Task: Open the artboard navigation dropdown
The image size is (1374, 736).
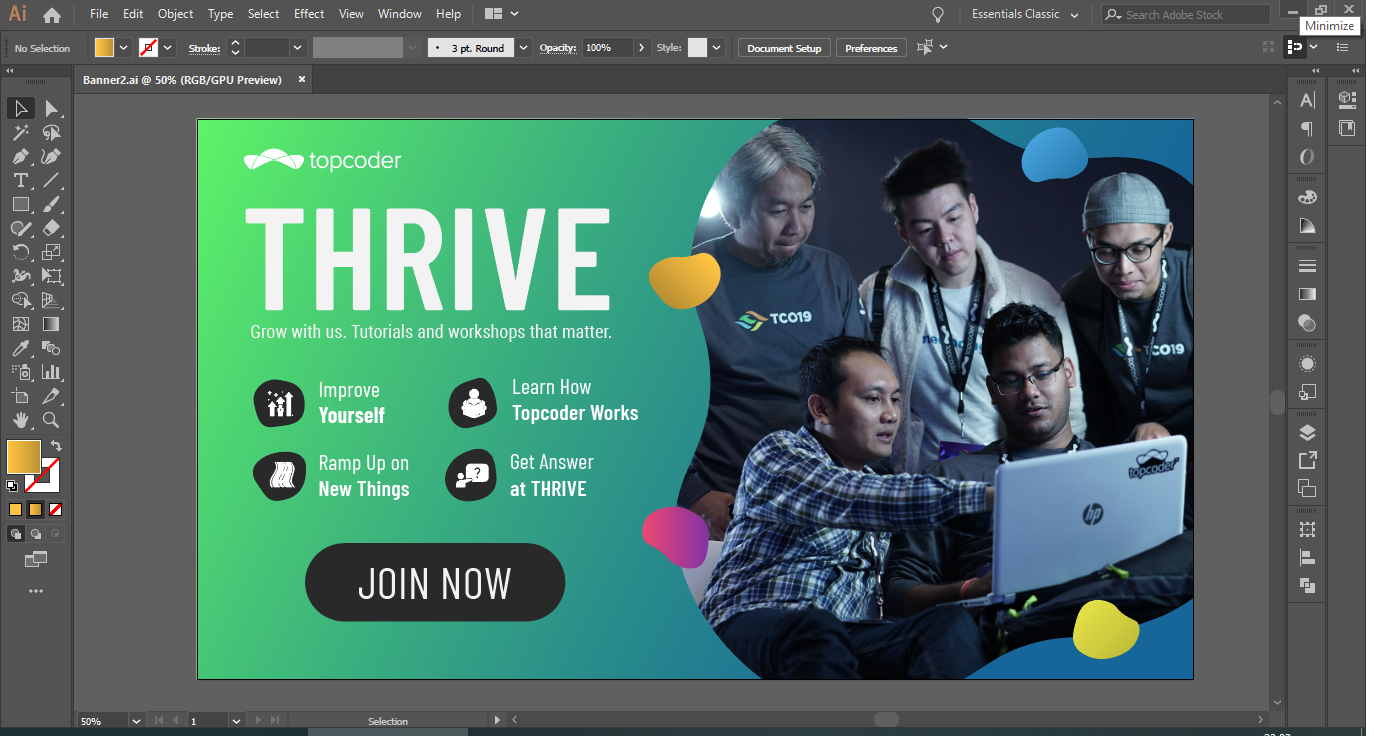Action: pyautogui.click(x=236, y=720)
